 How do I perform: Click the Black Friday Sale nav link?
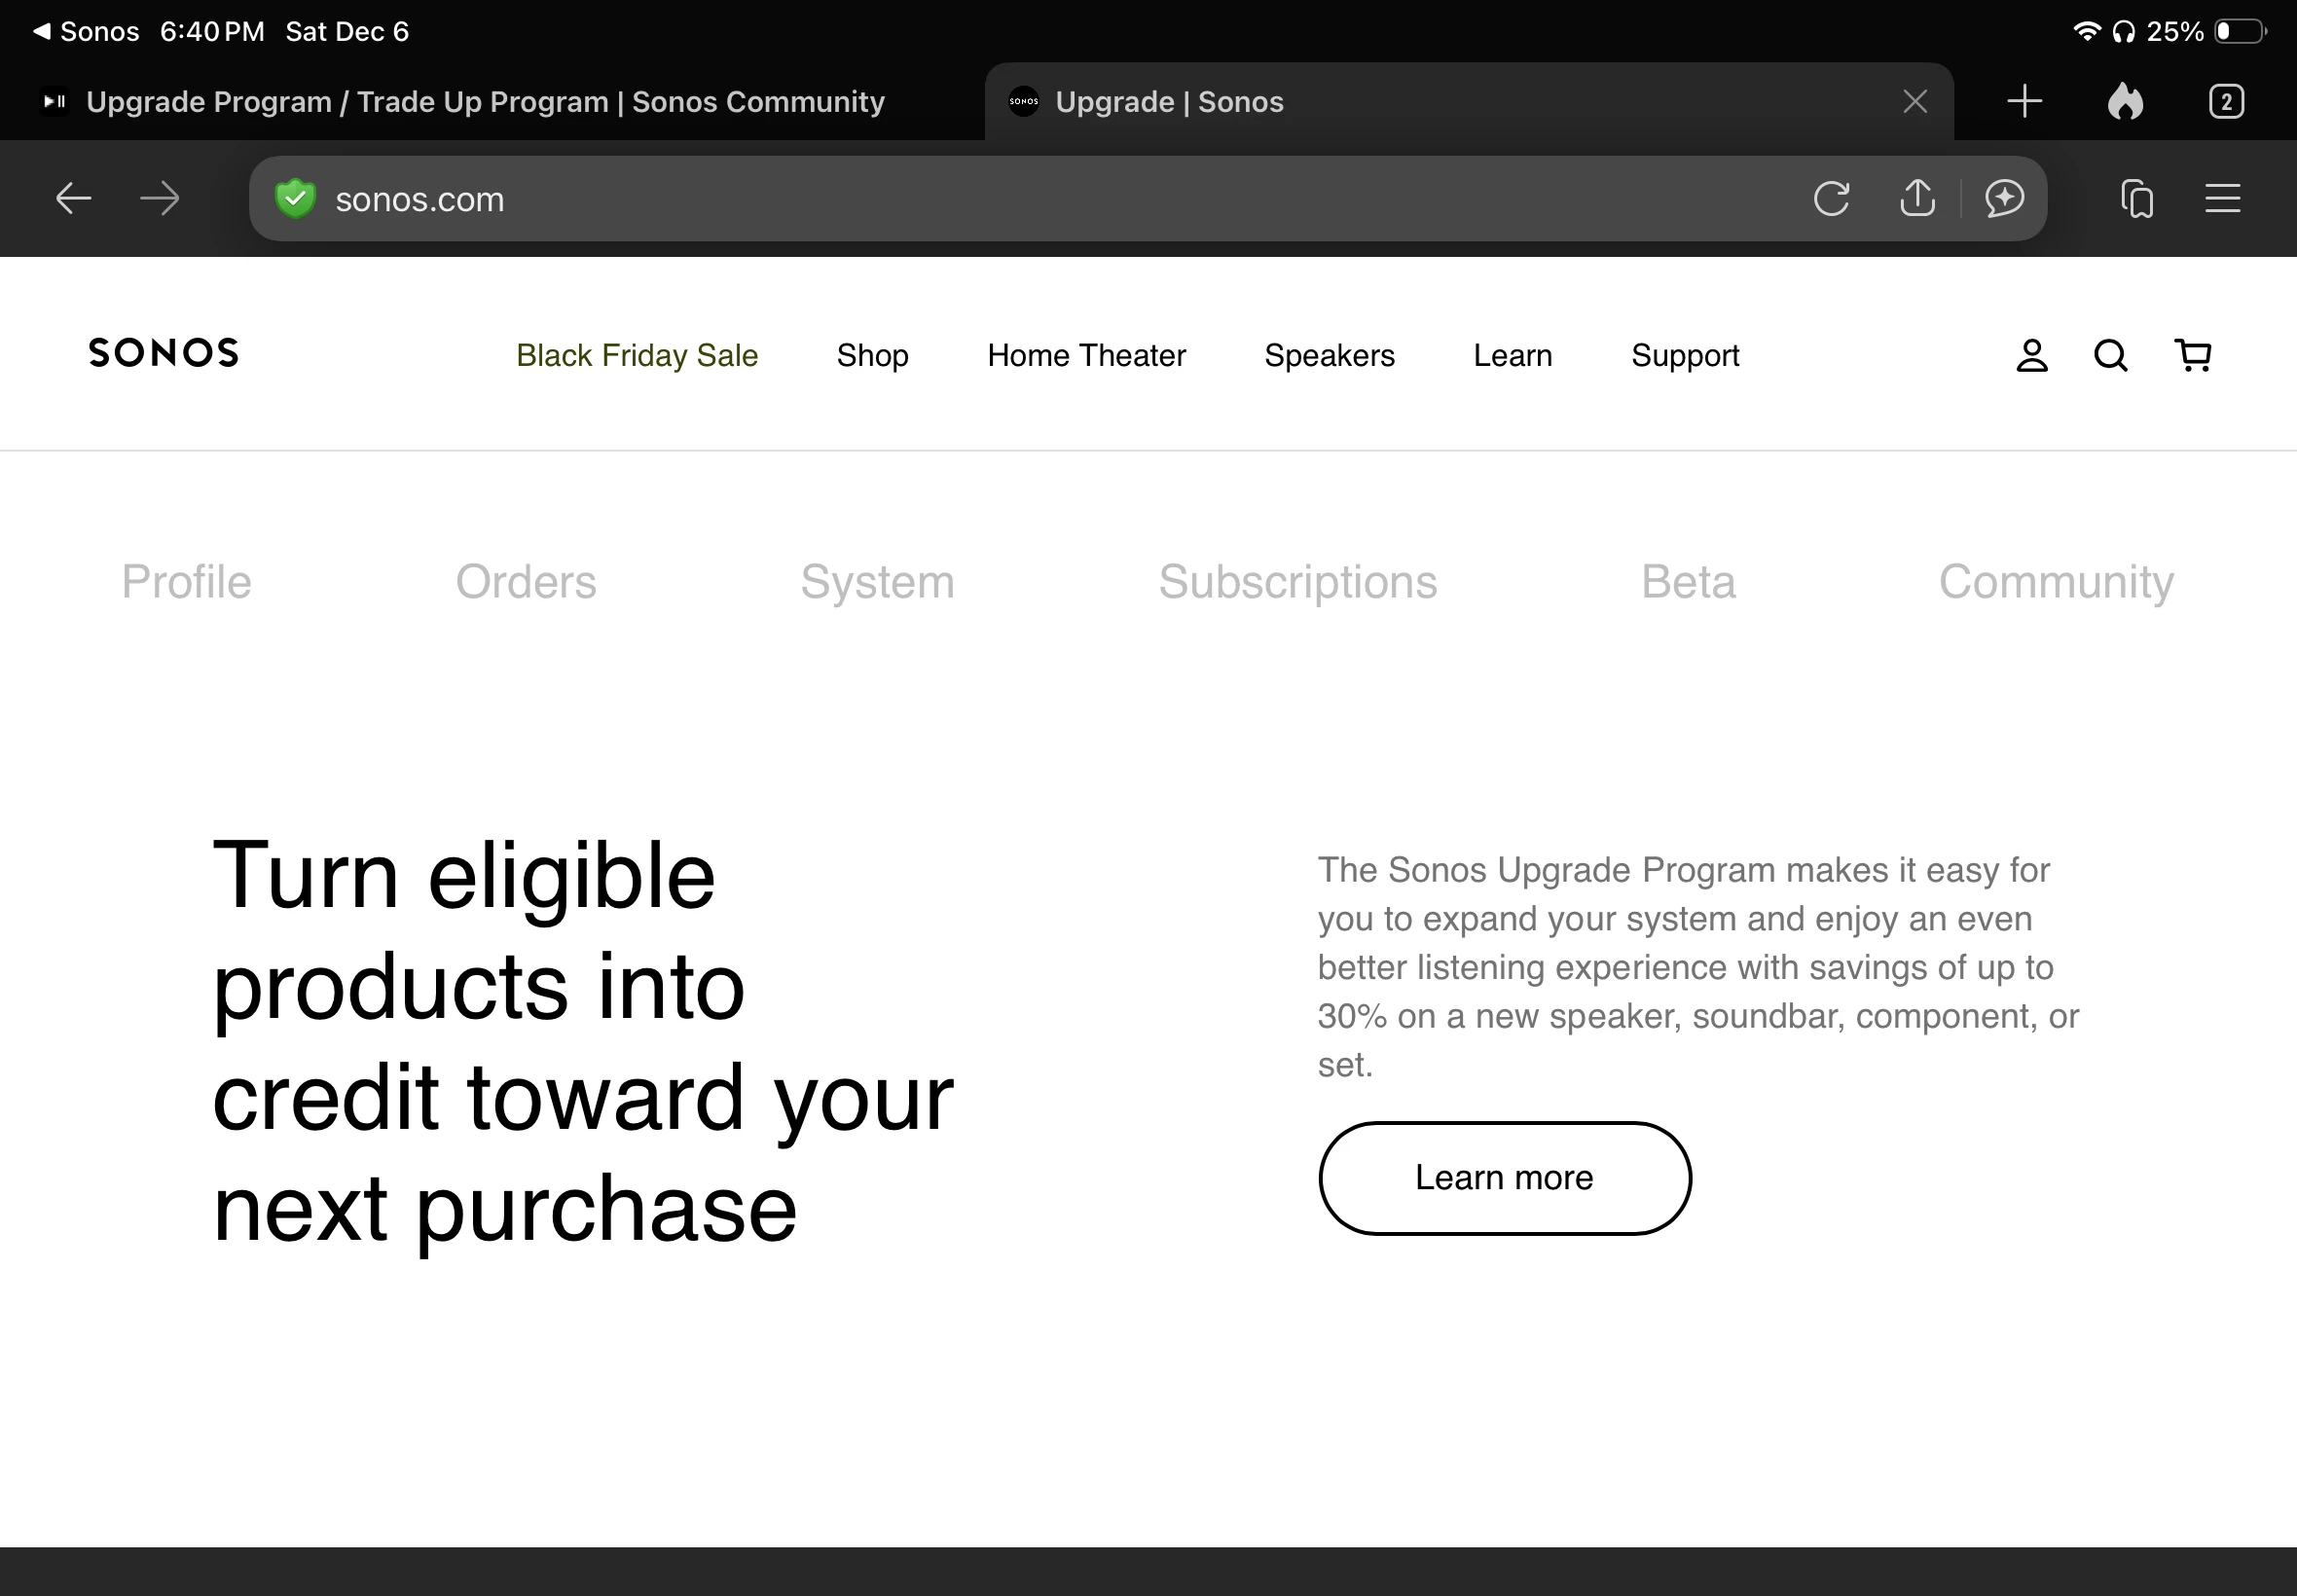[636, 355]
